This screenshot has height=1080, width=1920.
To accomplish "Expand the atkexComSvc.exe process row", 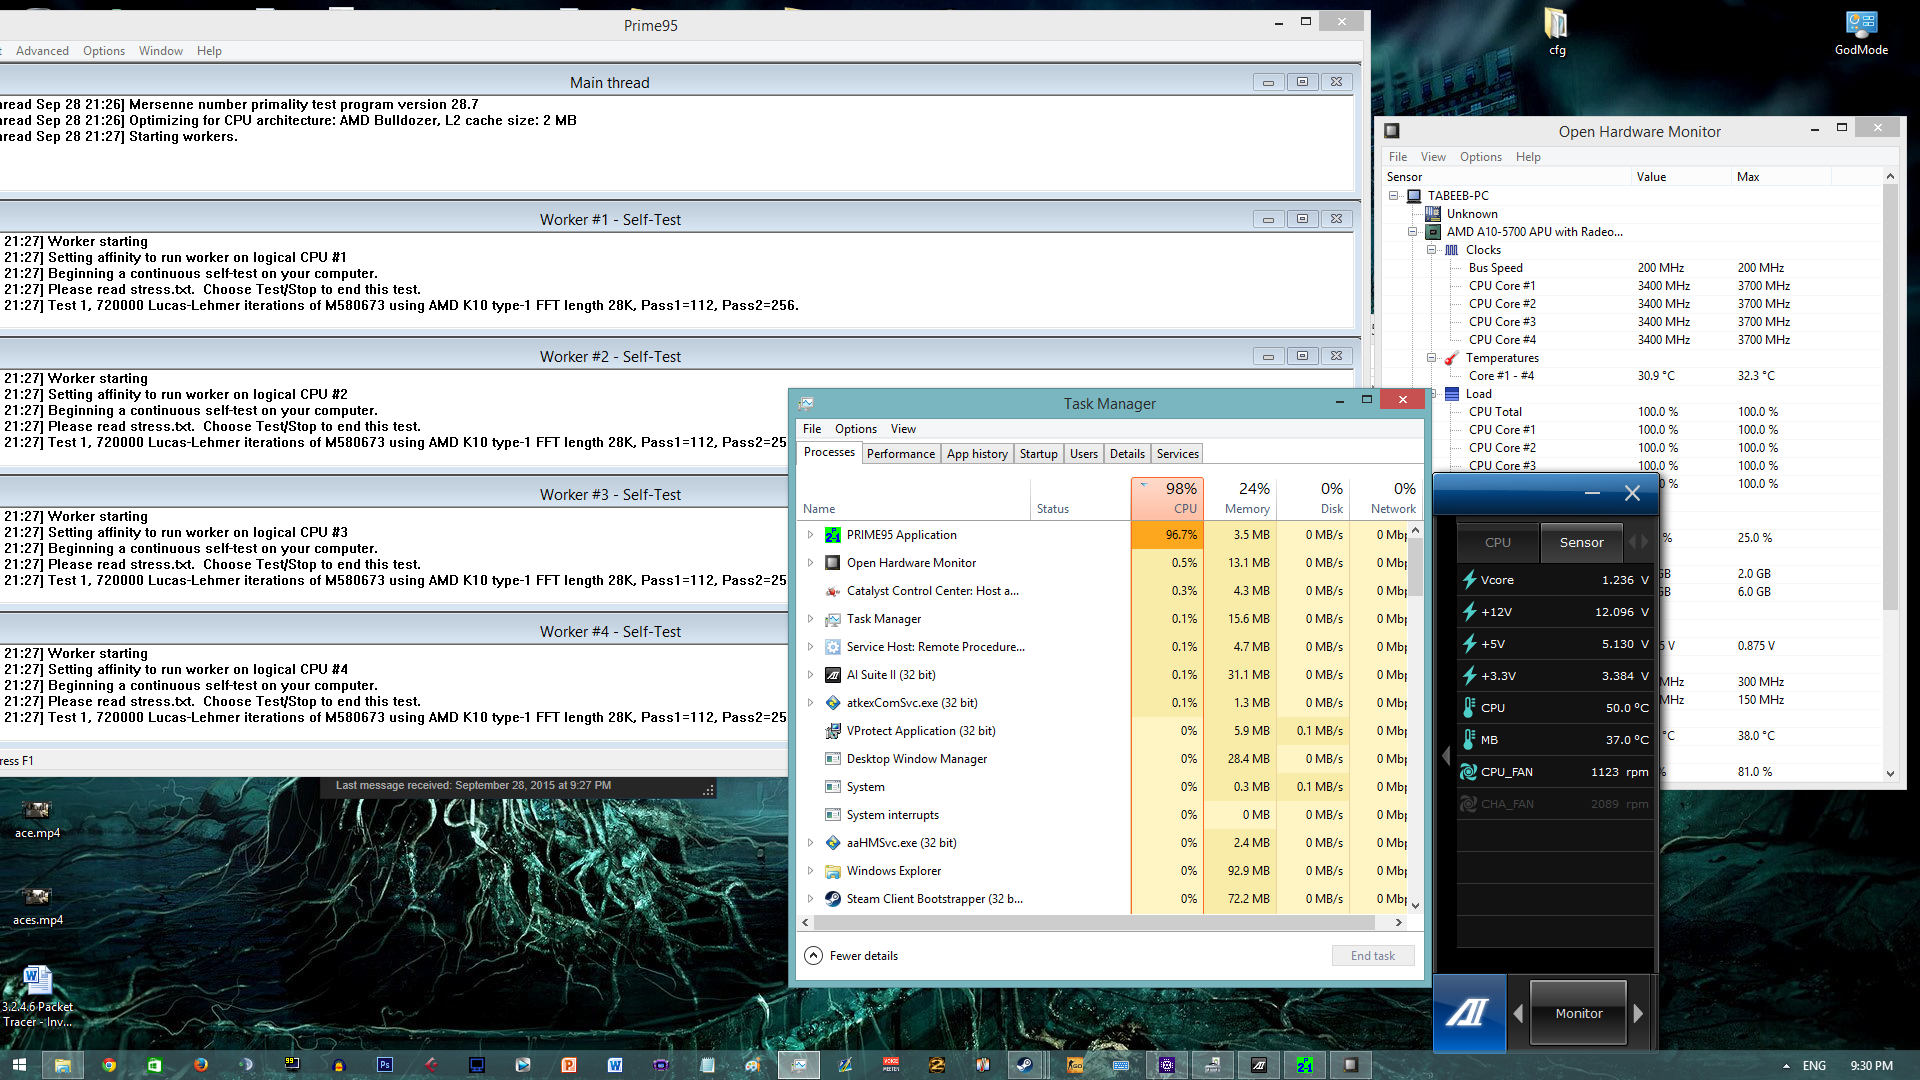I will 810,703.
